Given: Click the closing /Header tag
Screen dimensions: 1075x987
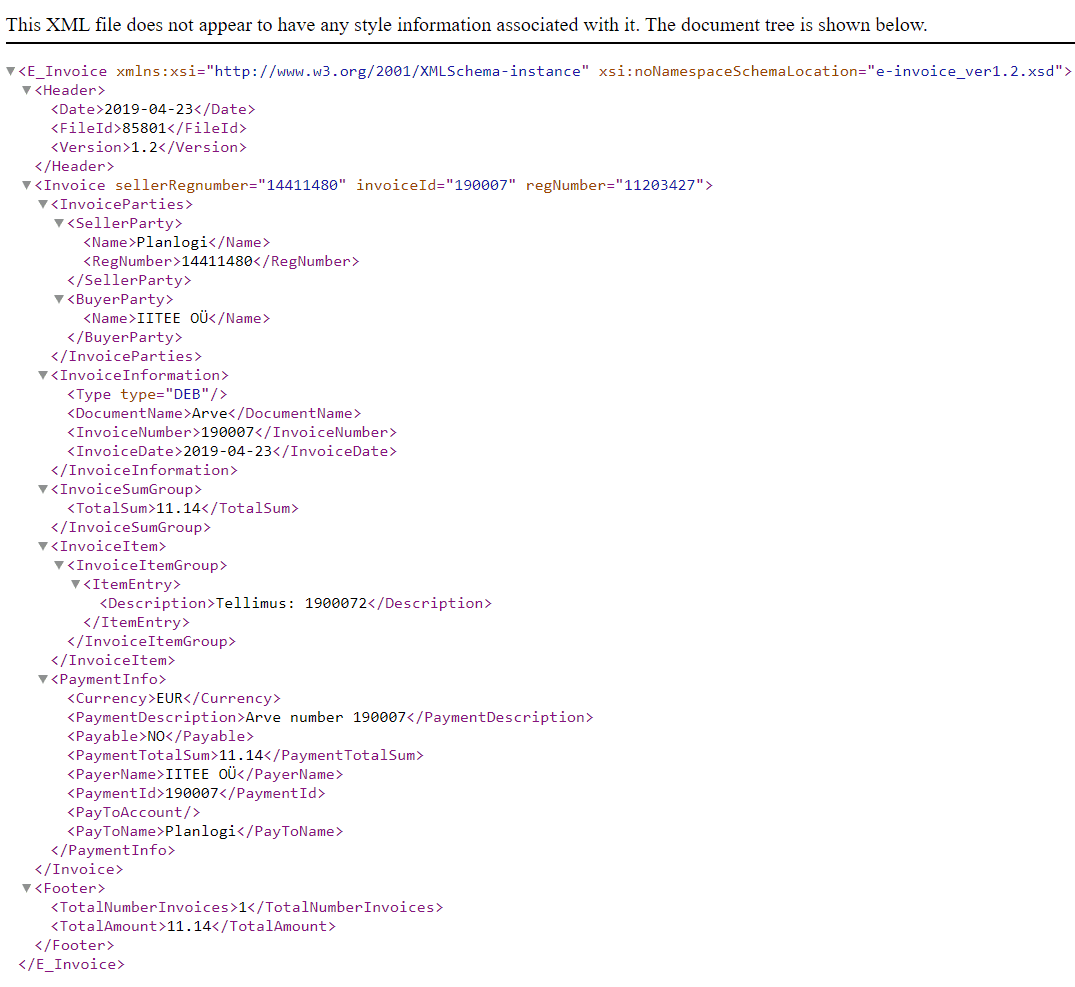Looking at the screenshot, I should (74, 167).
